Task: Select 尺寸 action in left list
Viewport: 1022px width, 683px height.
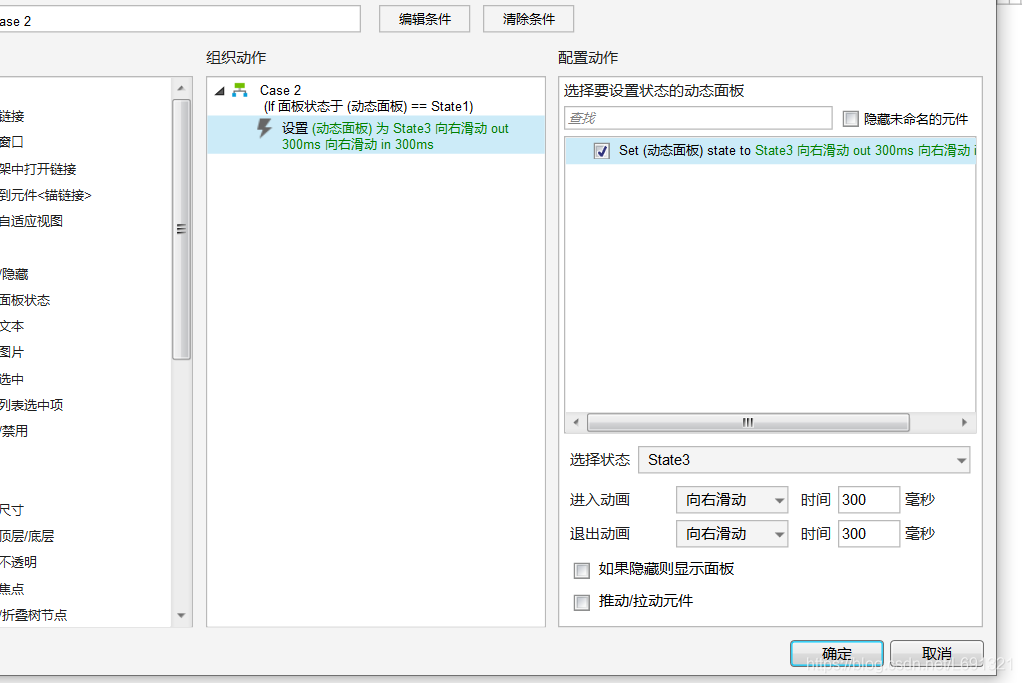Action: (12, 510)
